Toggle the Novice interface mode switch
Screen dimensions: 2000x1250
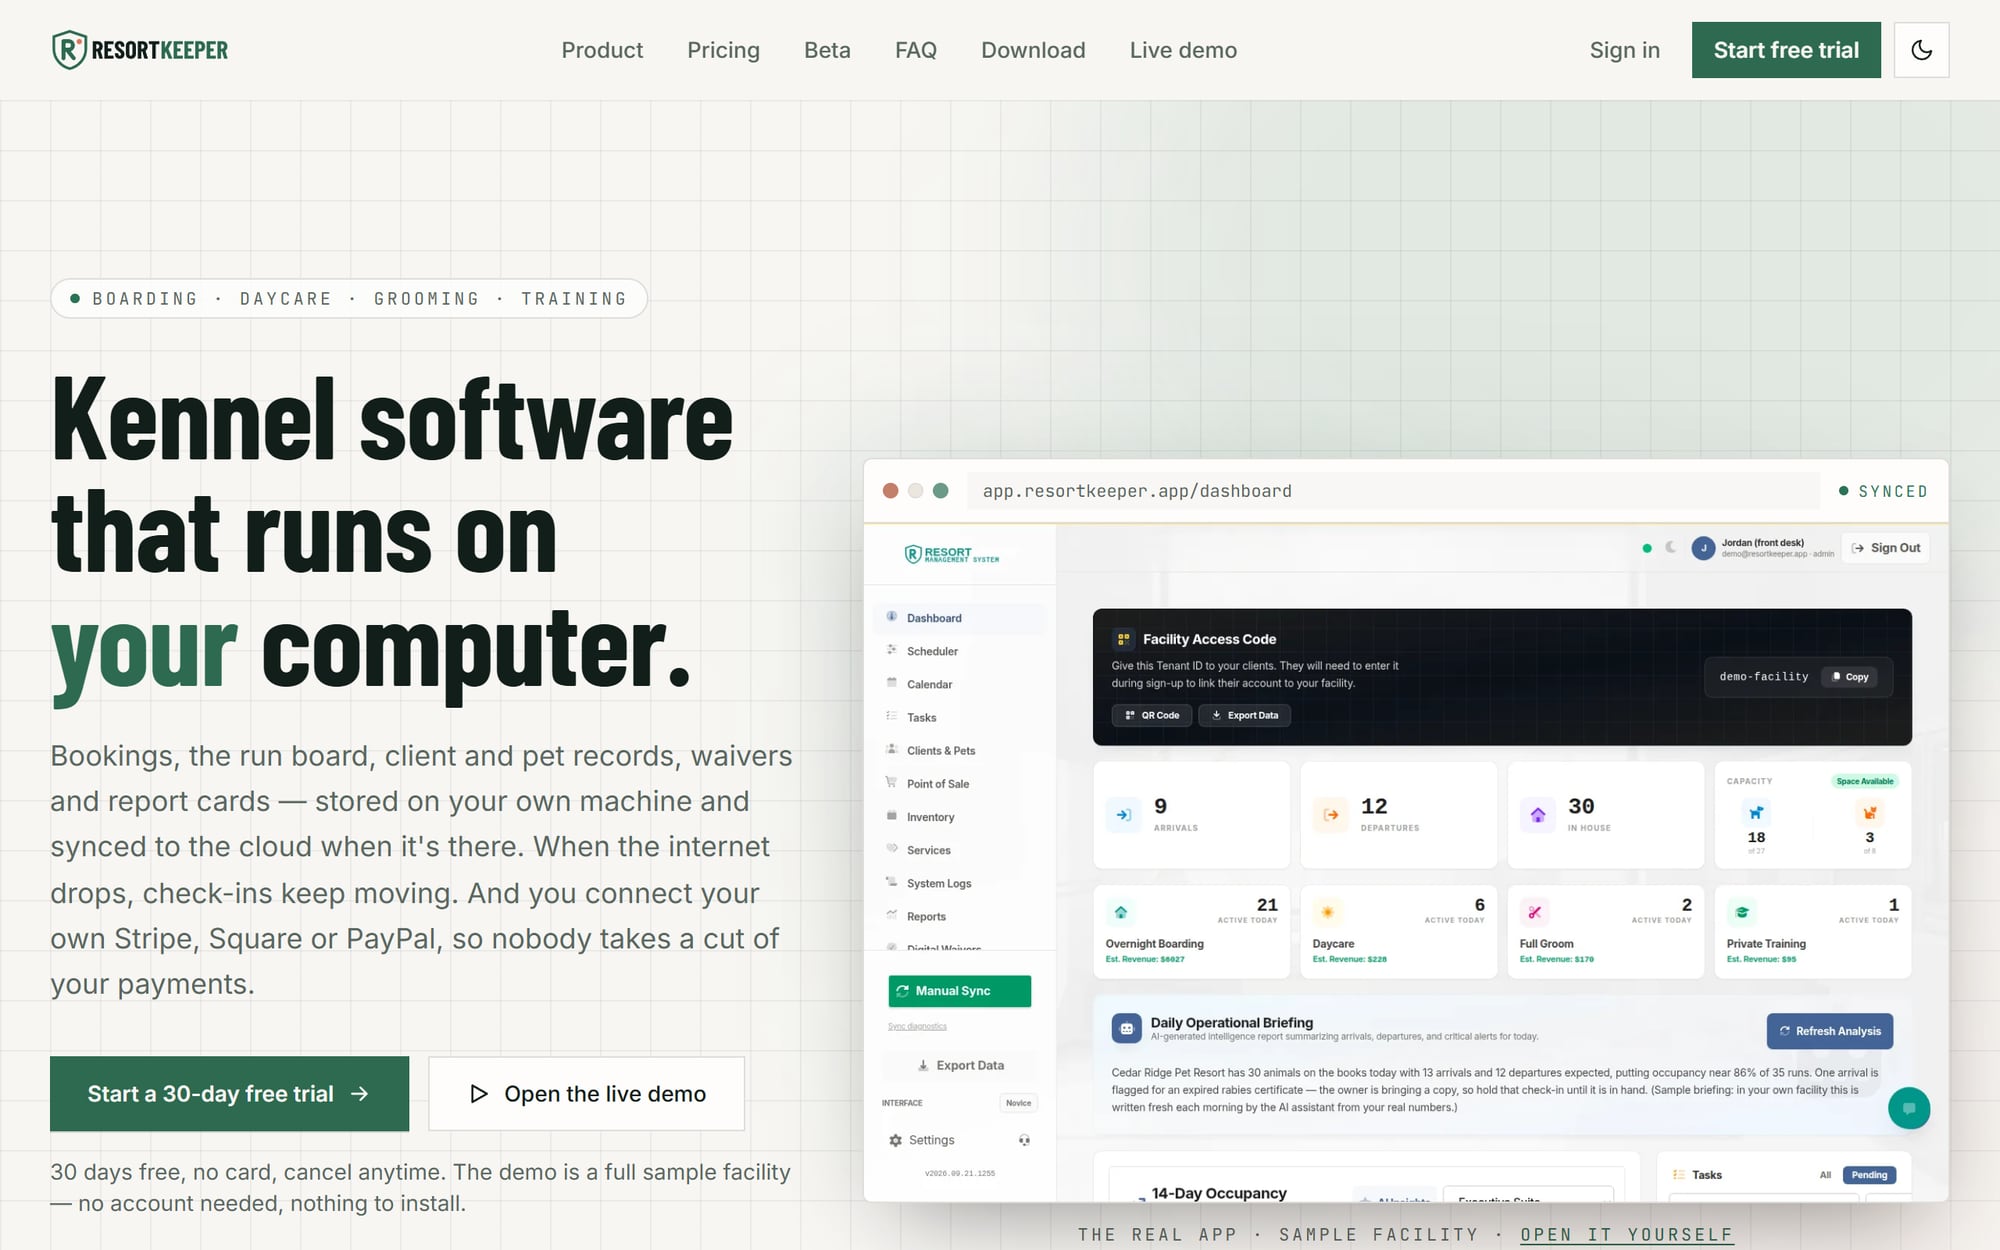pyautogui.click(x=1018, y=1103)
